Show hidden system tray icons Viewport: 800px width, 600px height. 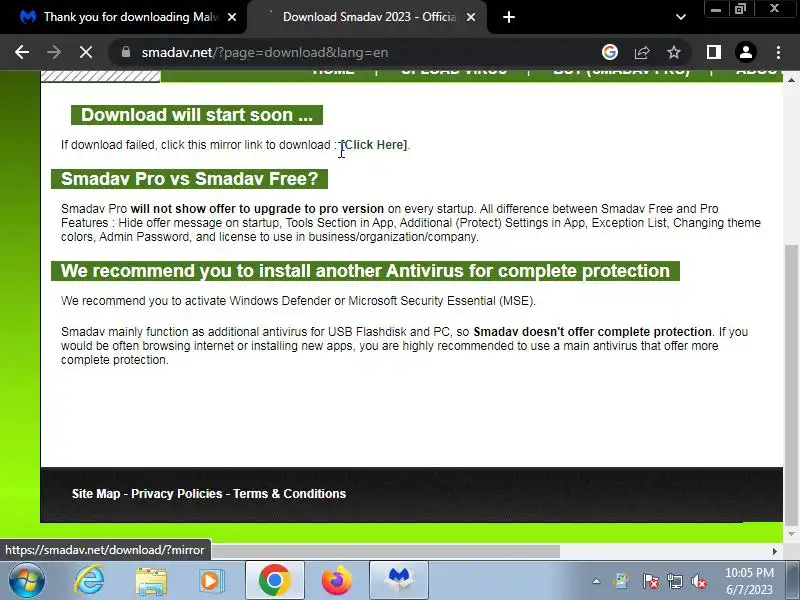point(596,581)
